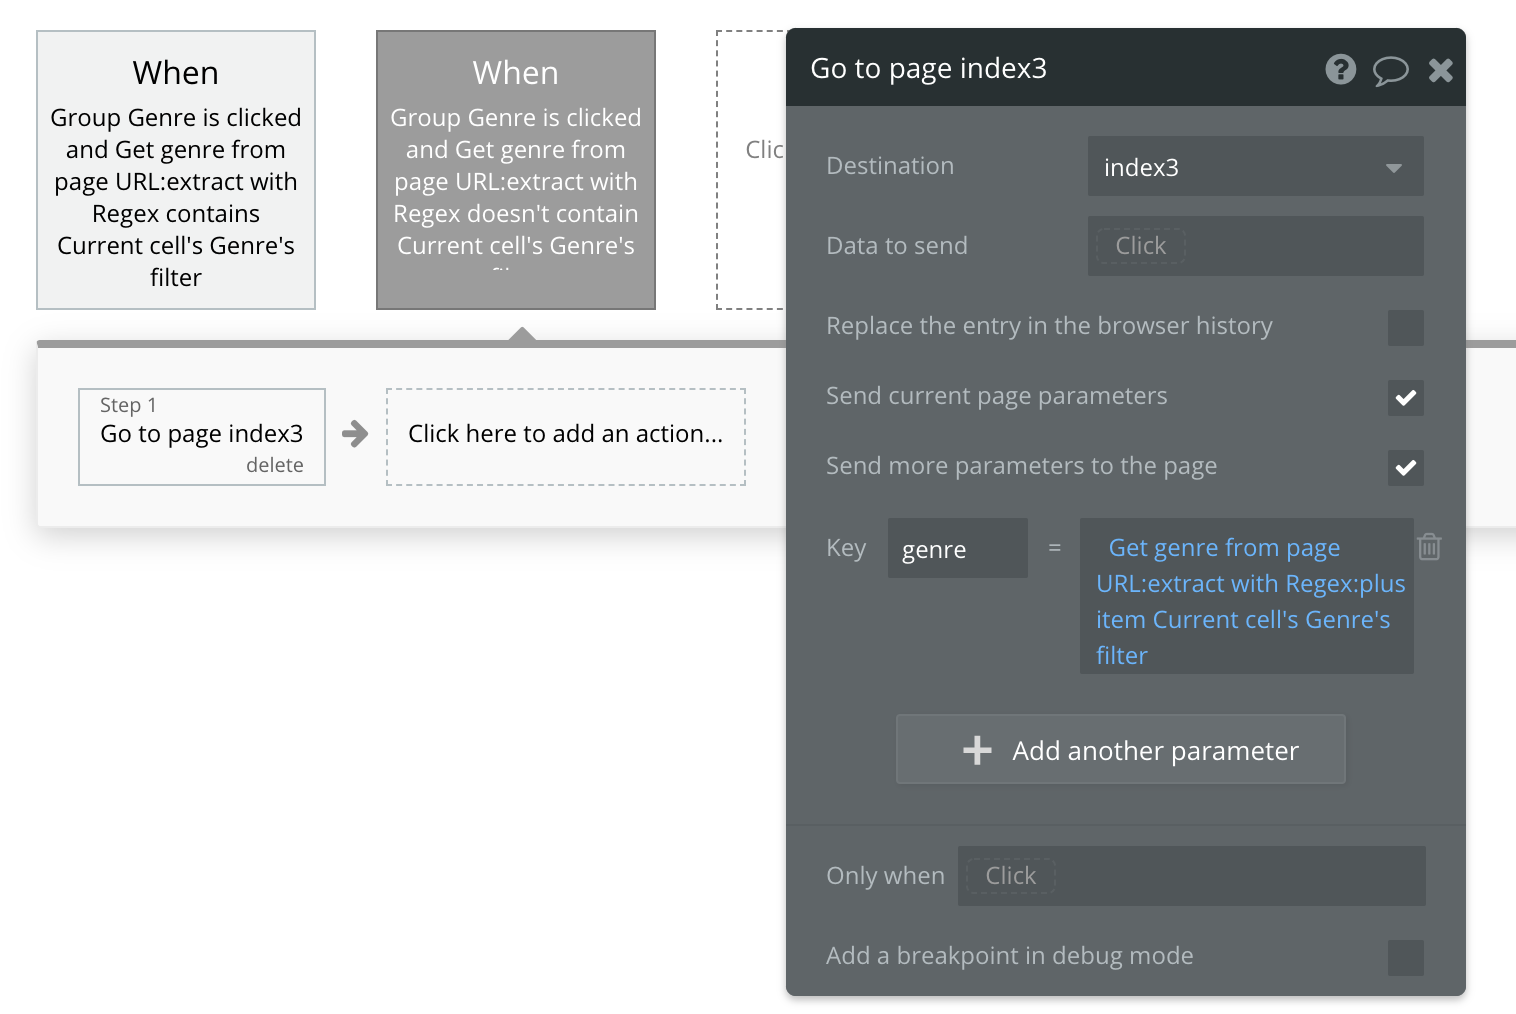Close the Go to page index3 panel
1516x1014 pixels.
point(1440,70)
